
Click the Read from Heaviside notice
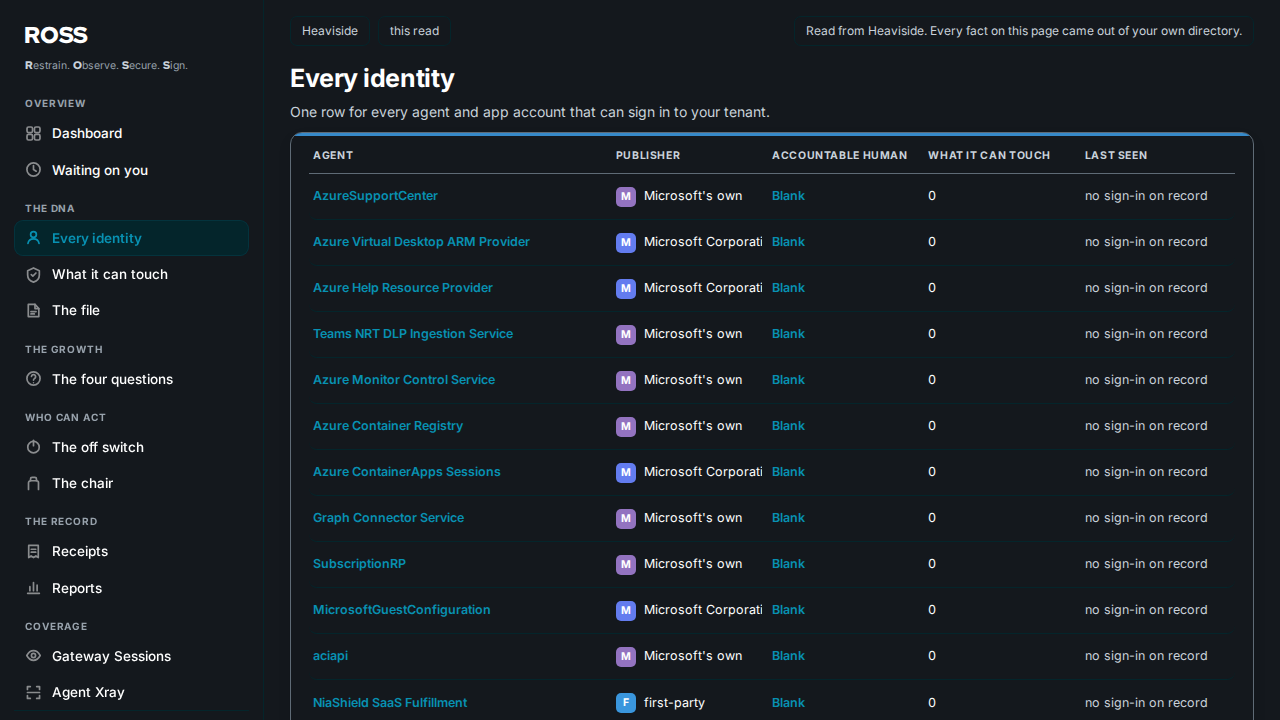(x=1024, y=31)
